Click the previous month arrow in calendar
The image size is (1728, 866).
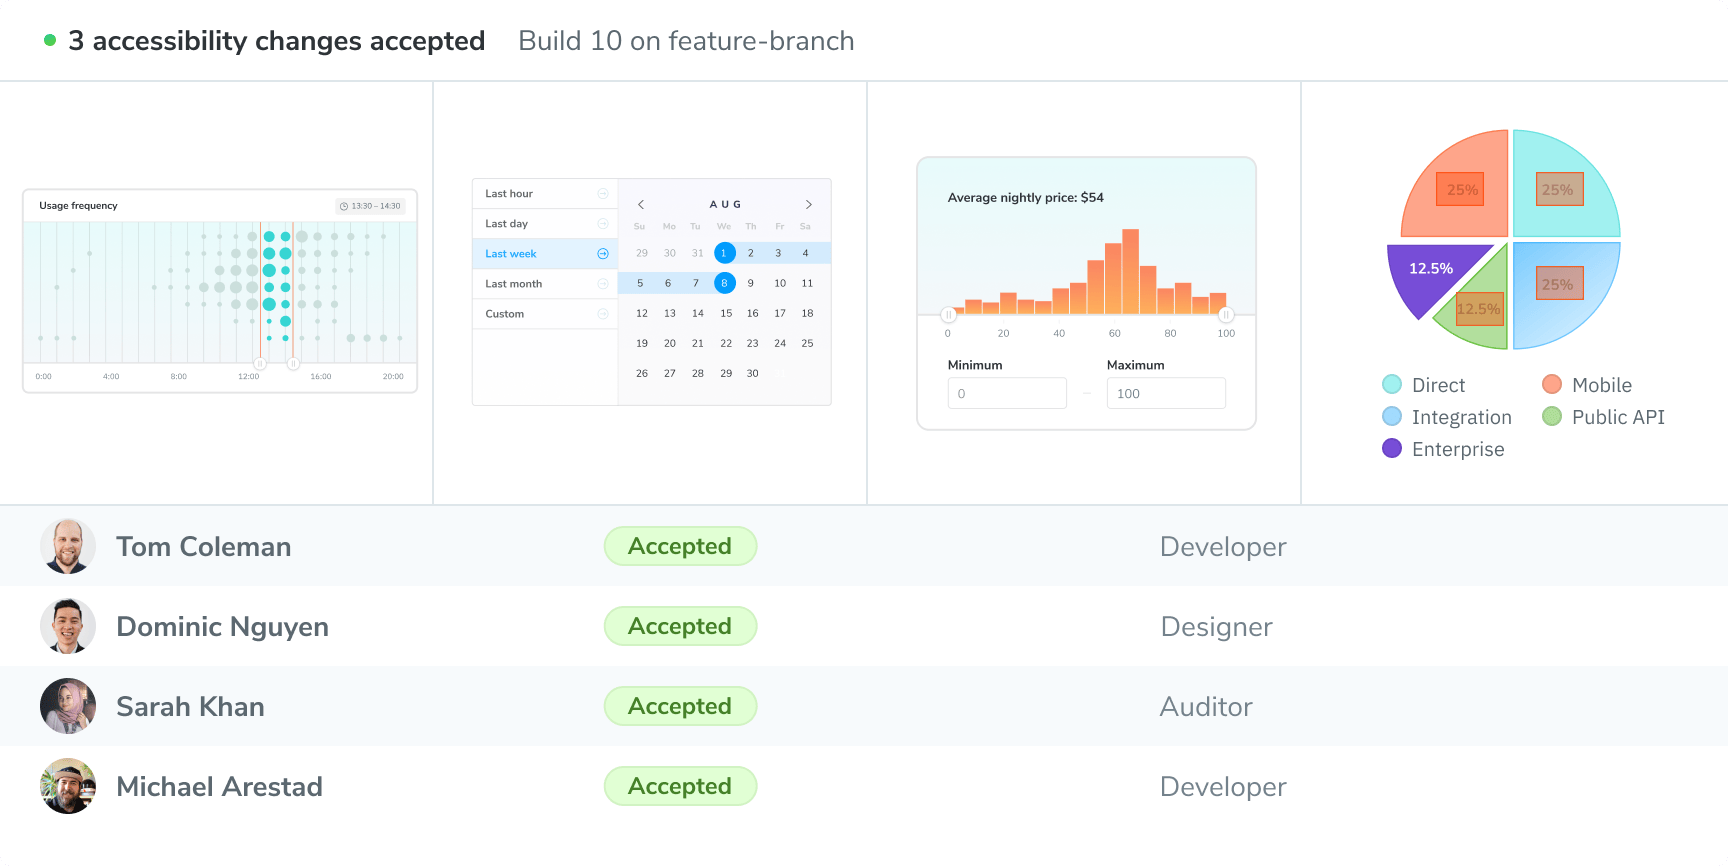tap(641, 204)
